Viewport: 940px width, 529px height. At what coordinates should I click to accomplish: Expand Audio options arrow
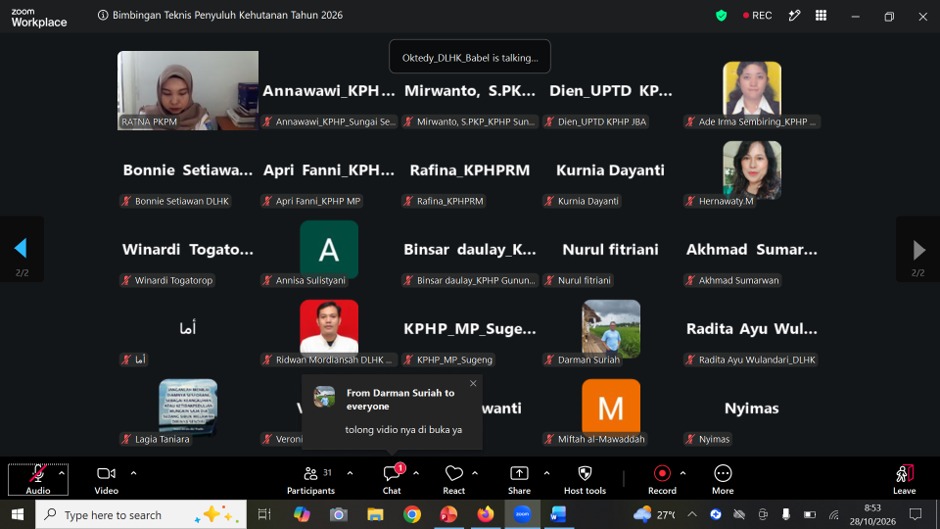(x=61, y=473)
